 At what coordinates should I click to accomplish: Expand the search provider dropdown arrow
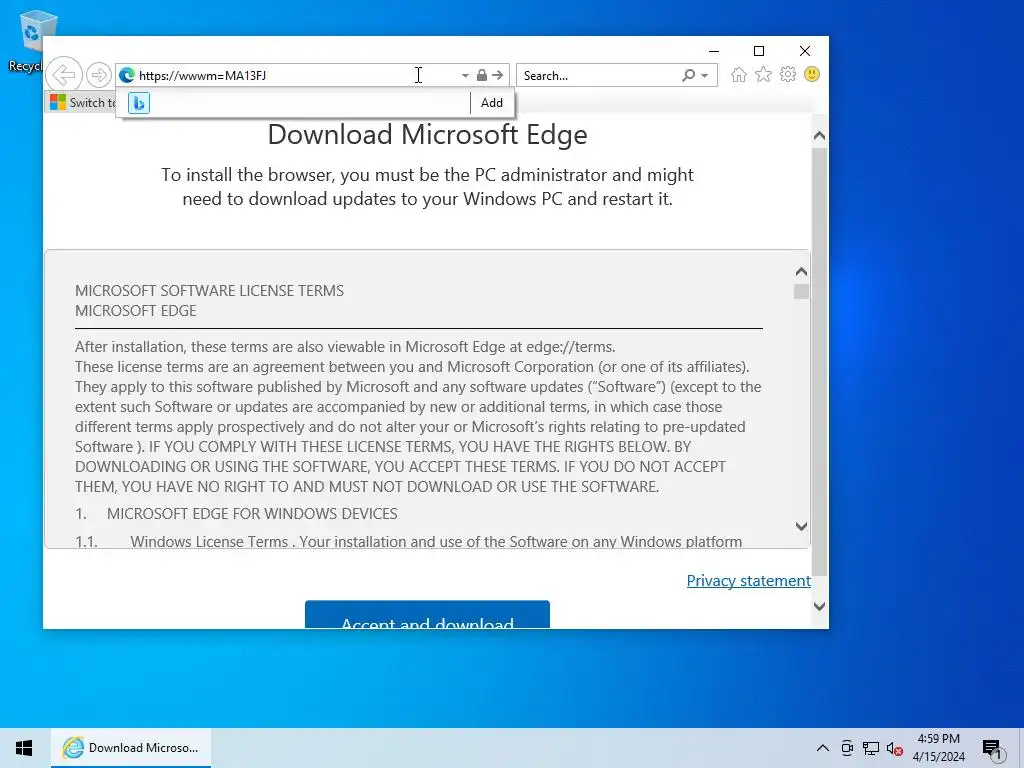pos(705,76)
